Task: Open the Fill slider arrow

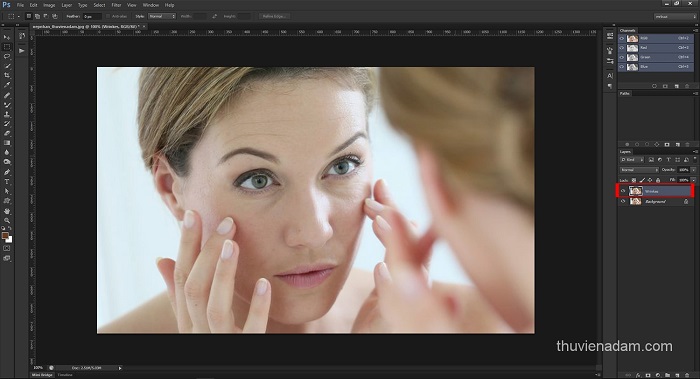Action: coord(693,180)
